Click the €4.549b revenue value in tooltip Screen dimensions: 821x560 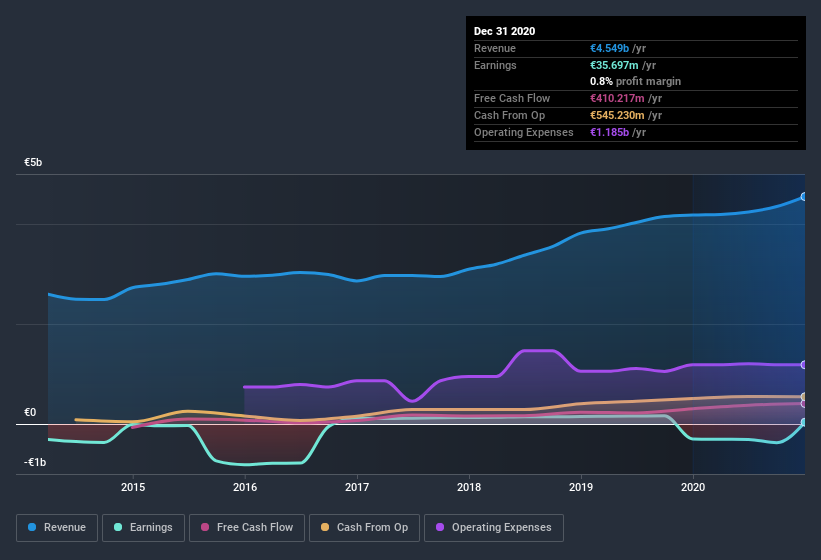[609, 48]
